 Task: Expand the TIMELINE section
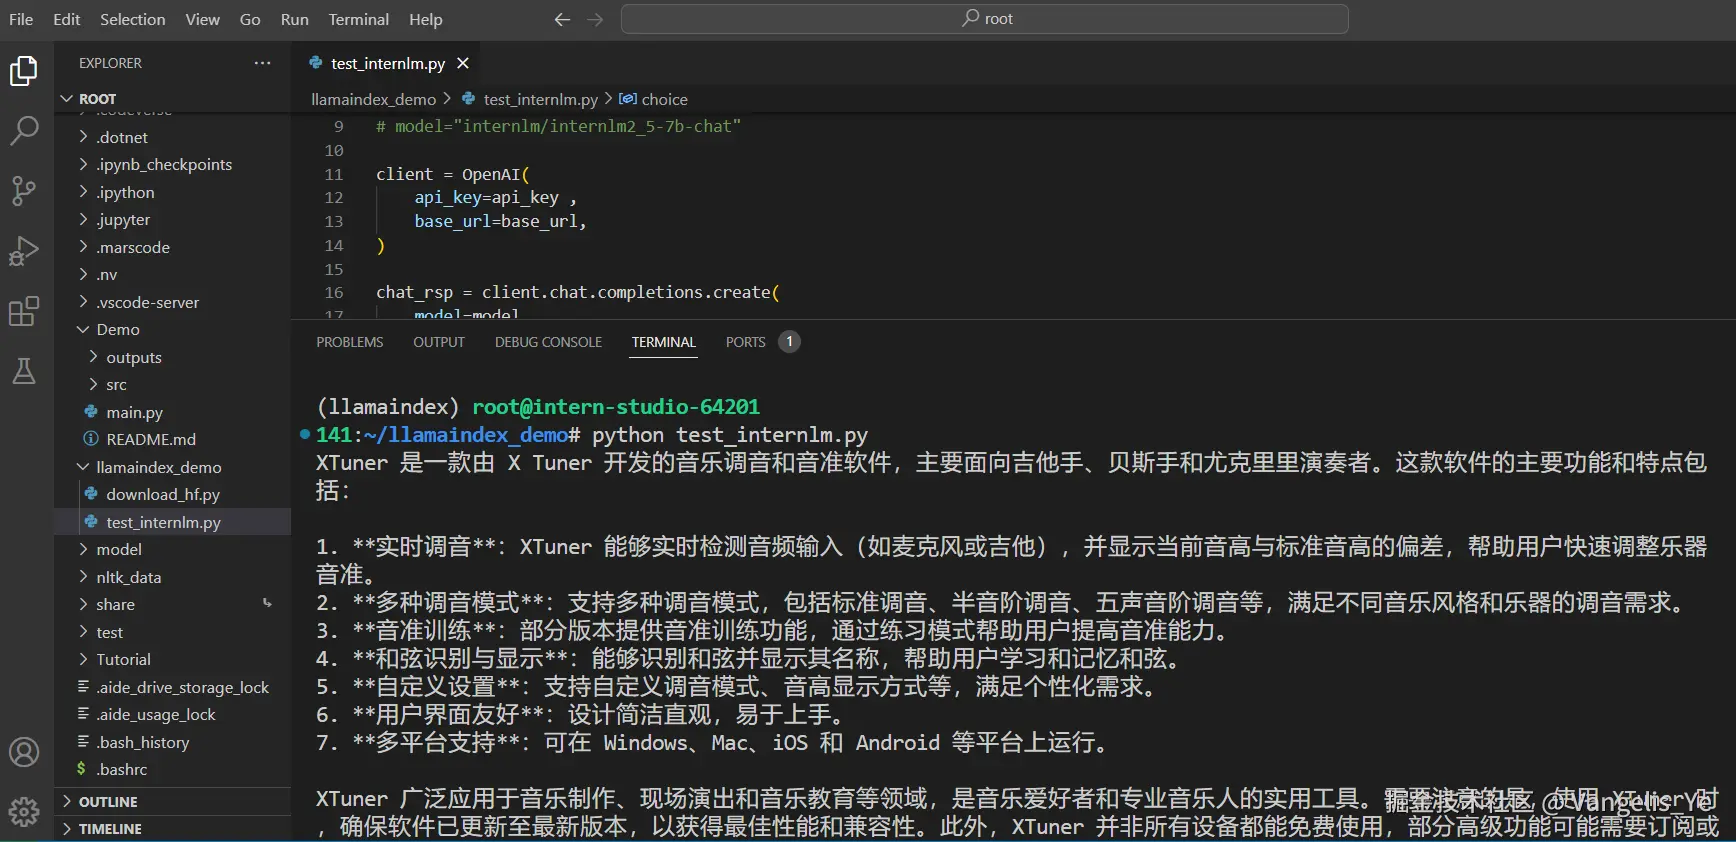tap(67, 829)
